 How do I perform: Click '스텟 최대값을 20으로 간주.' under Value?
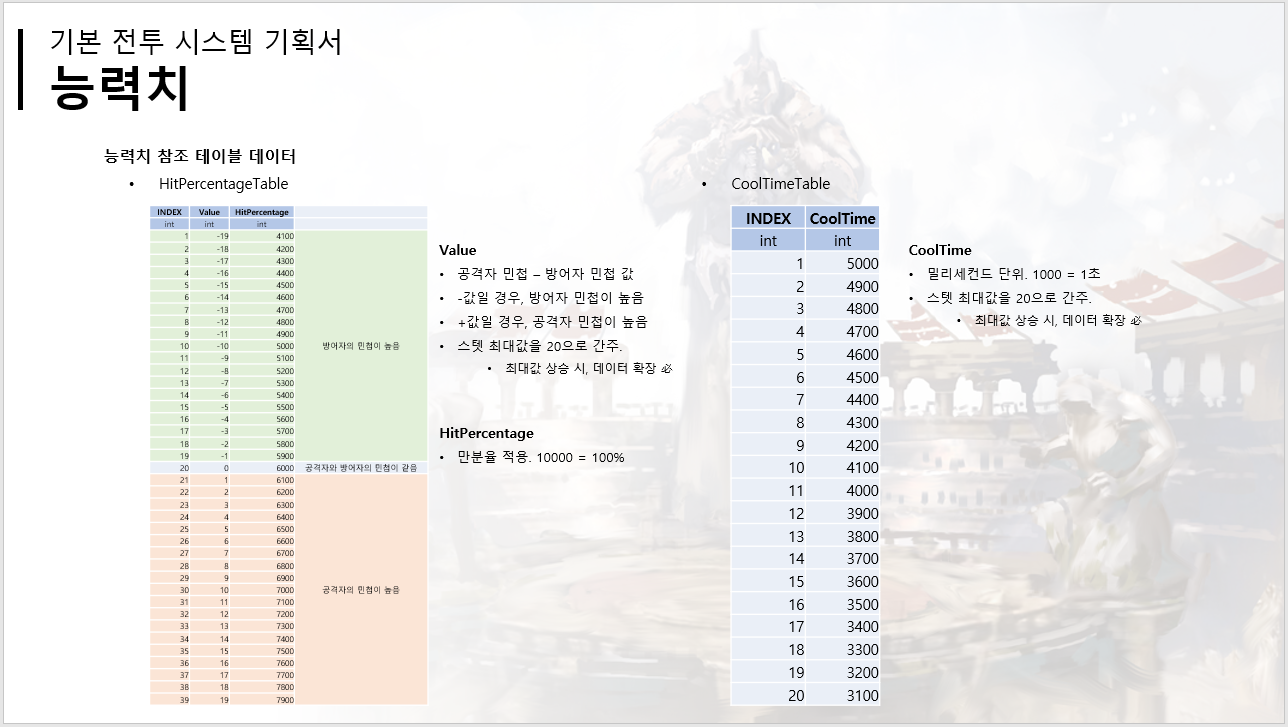click(x=540, y=346)
